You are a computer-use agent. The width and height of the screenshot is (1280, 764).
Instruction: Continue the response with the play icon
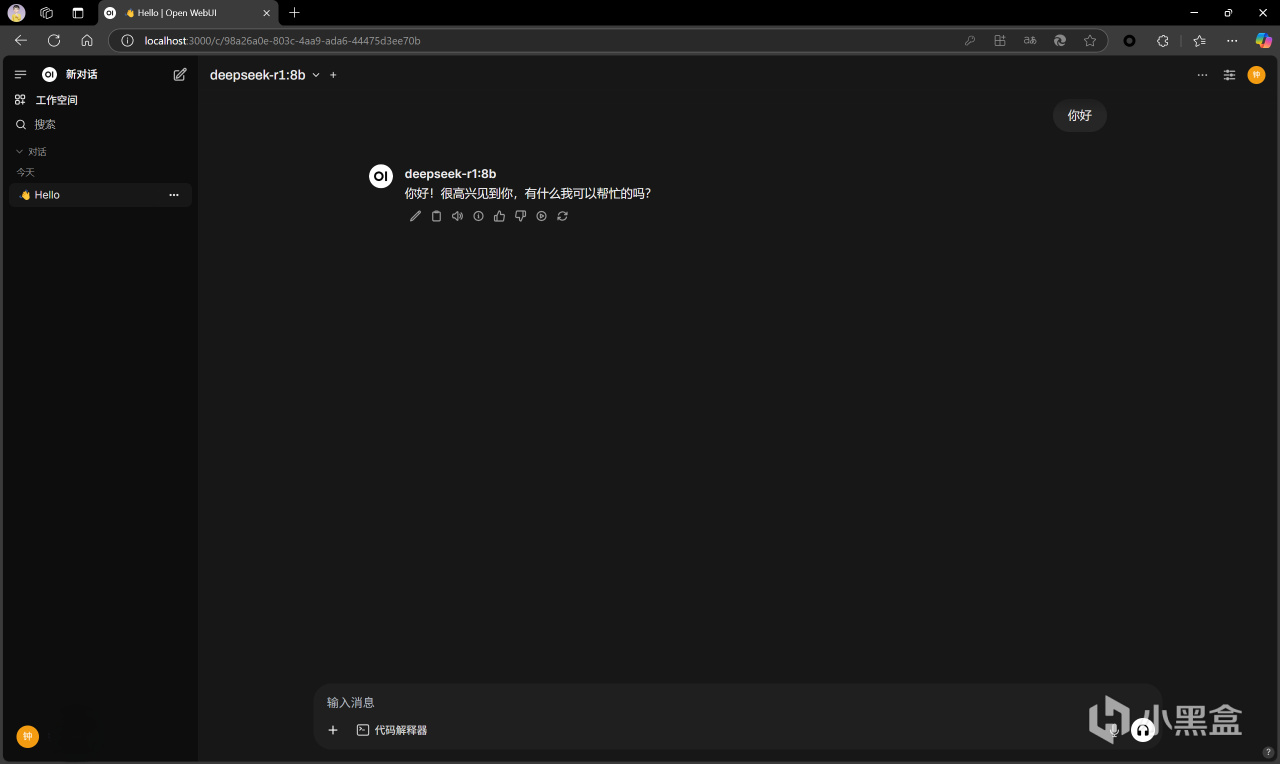pos(541,216)
